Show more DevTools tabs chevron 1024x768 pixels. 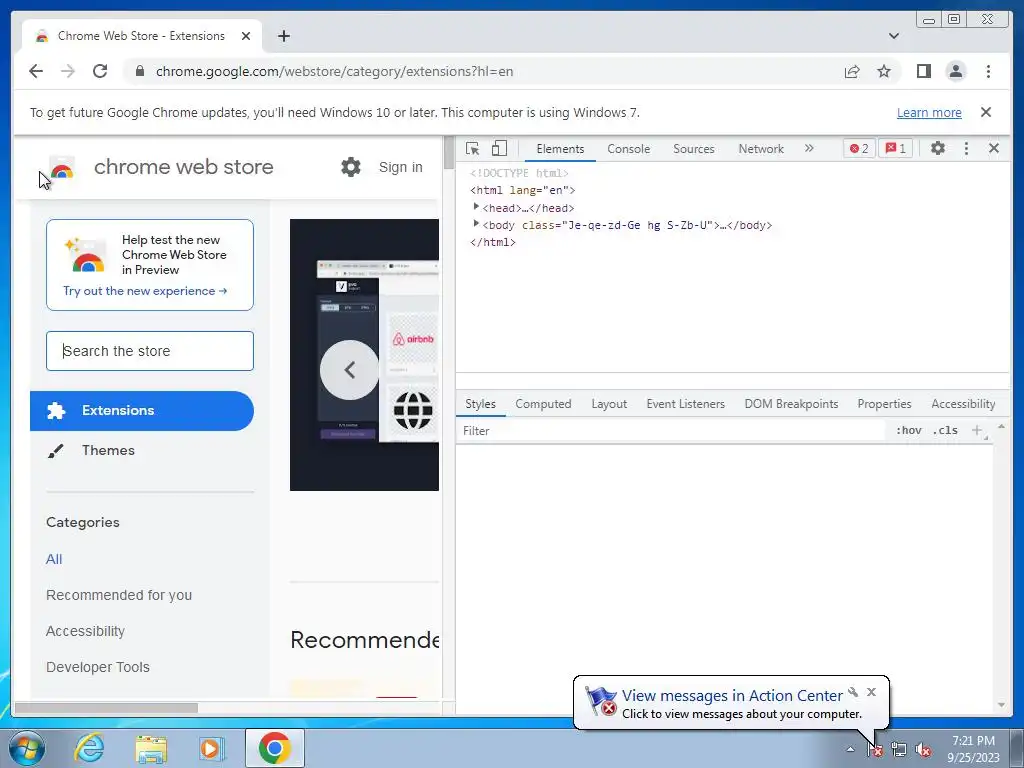[x=809, y=148]
